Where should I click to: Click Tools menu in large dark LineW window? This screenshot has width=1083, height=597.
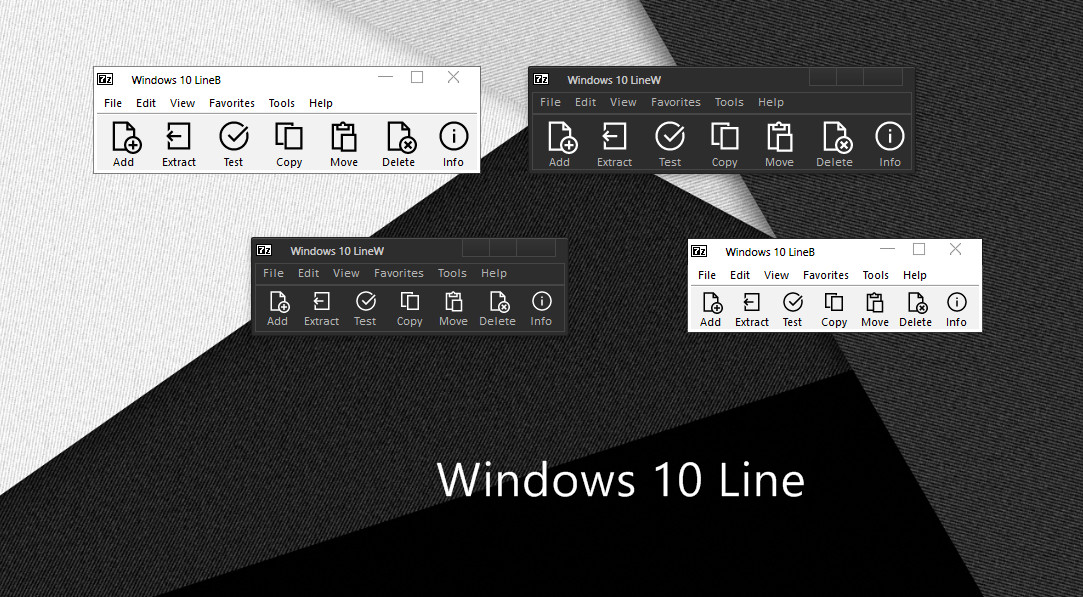(729, 102)
